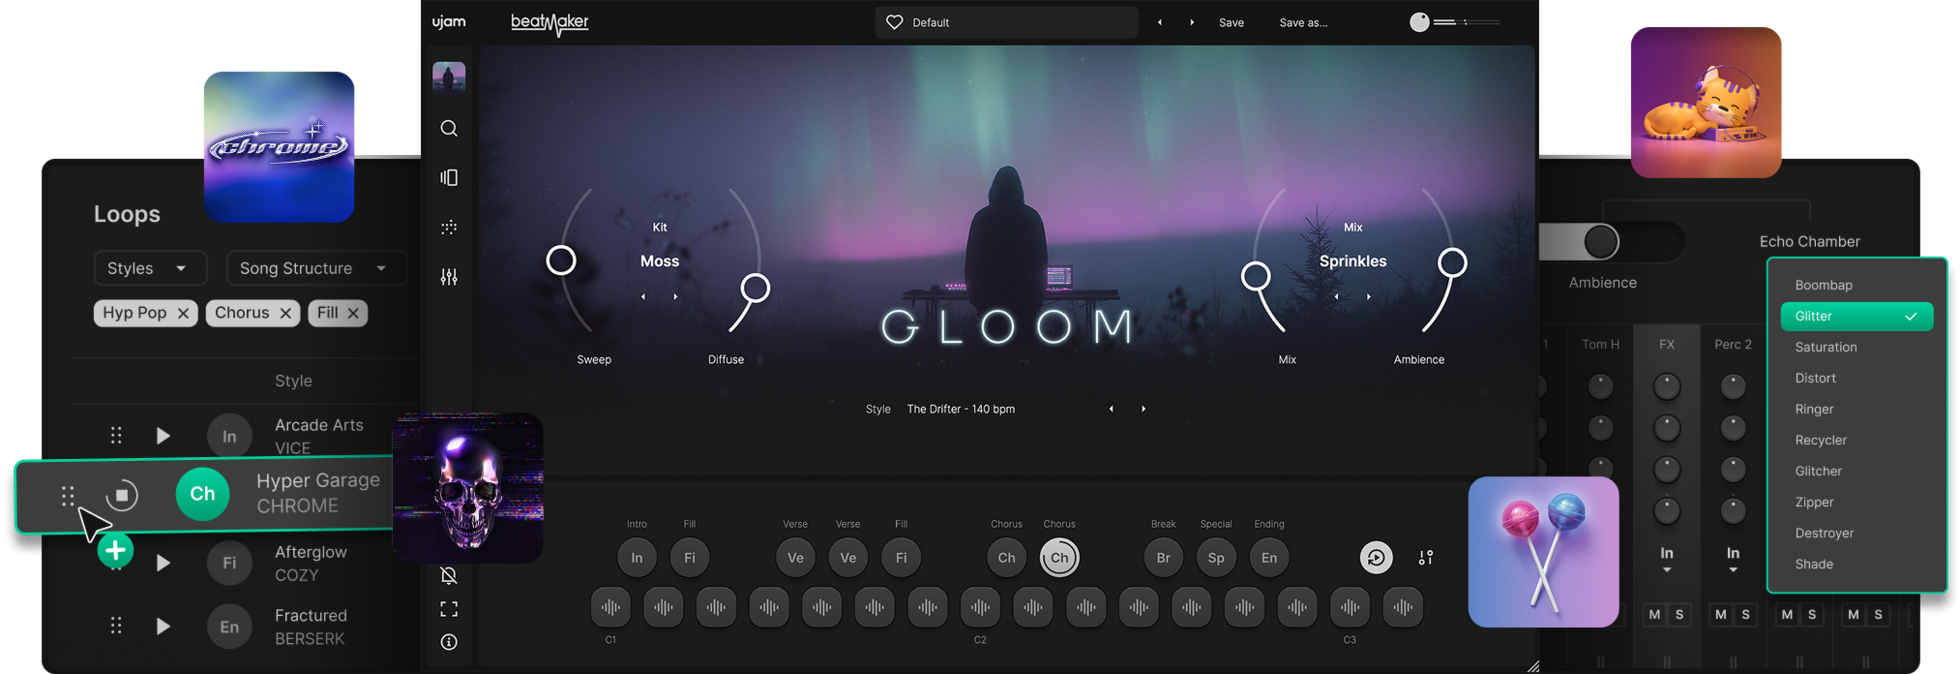Screen dimensions: 1960x674
Task: Stop the Hyper Garage loop
Action: [122, 495]
